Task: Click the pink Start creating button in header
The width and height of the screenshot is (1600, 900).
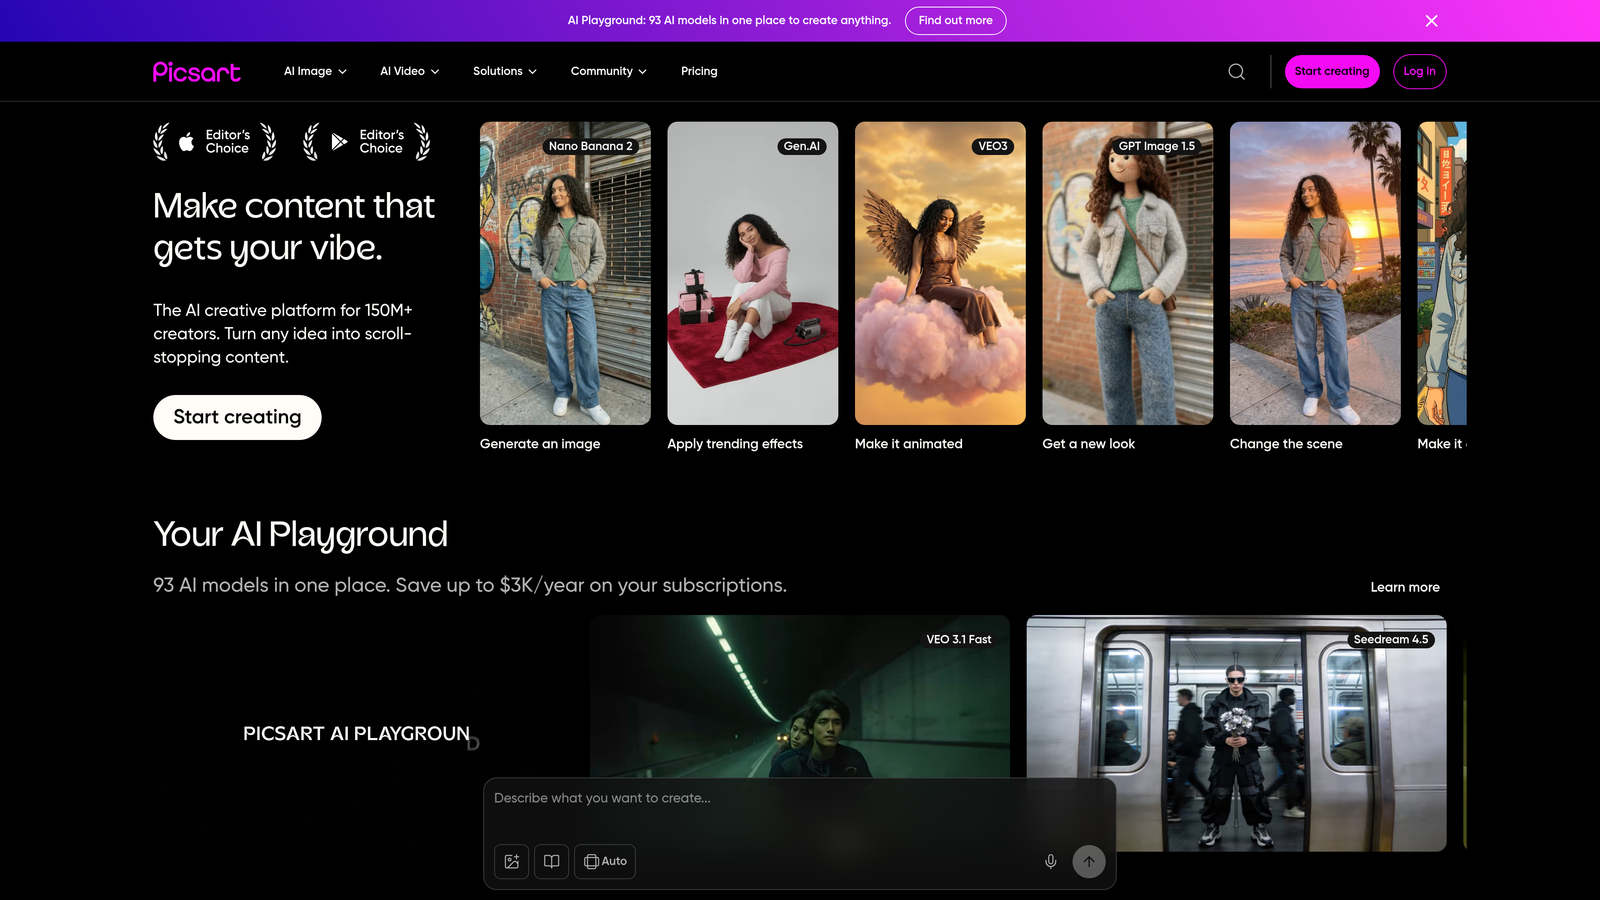Action: pos(1332,72)
